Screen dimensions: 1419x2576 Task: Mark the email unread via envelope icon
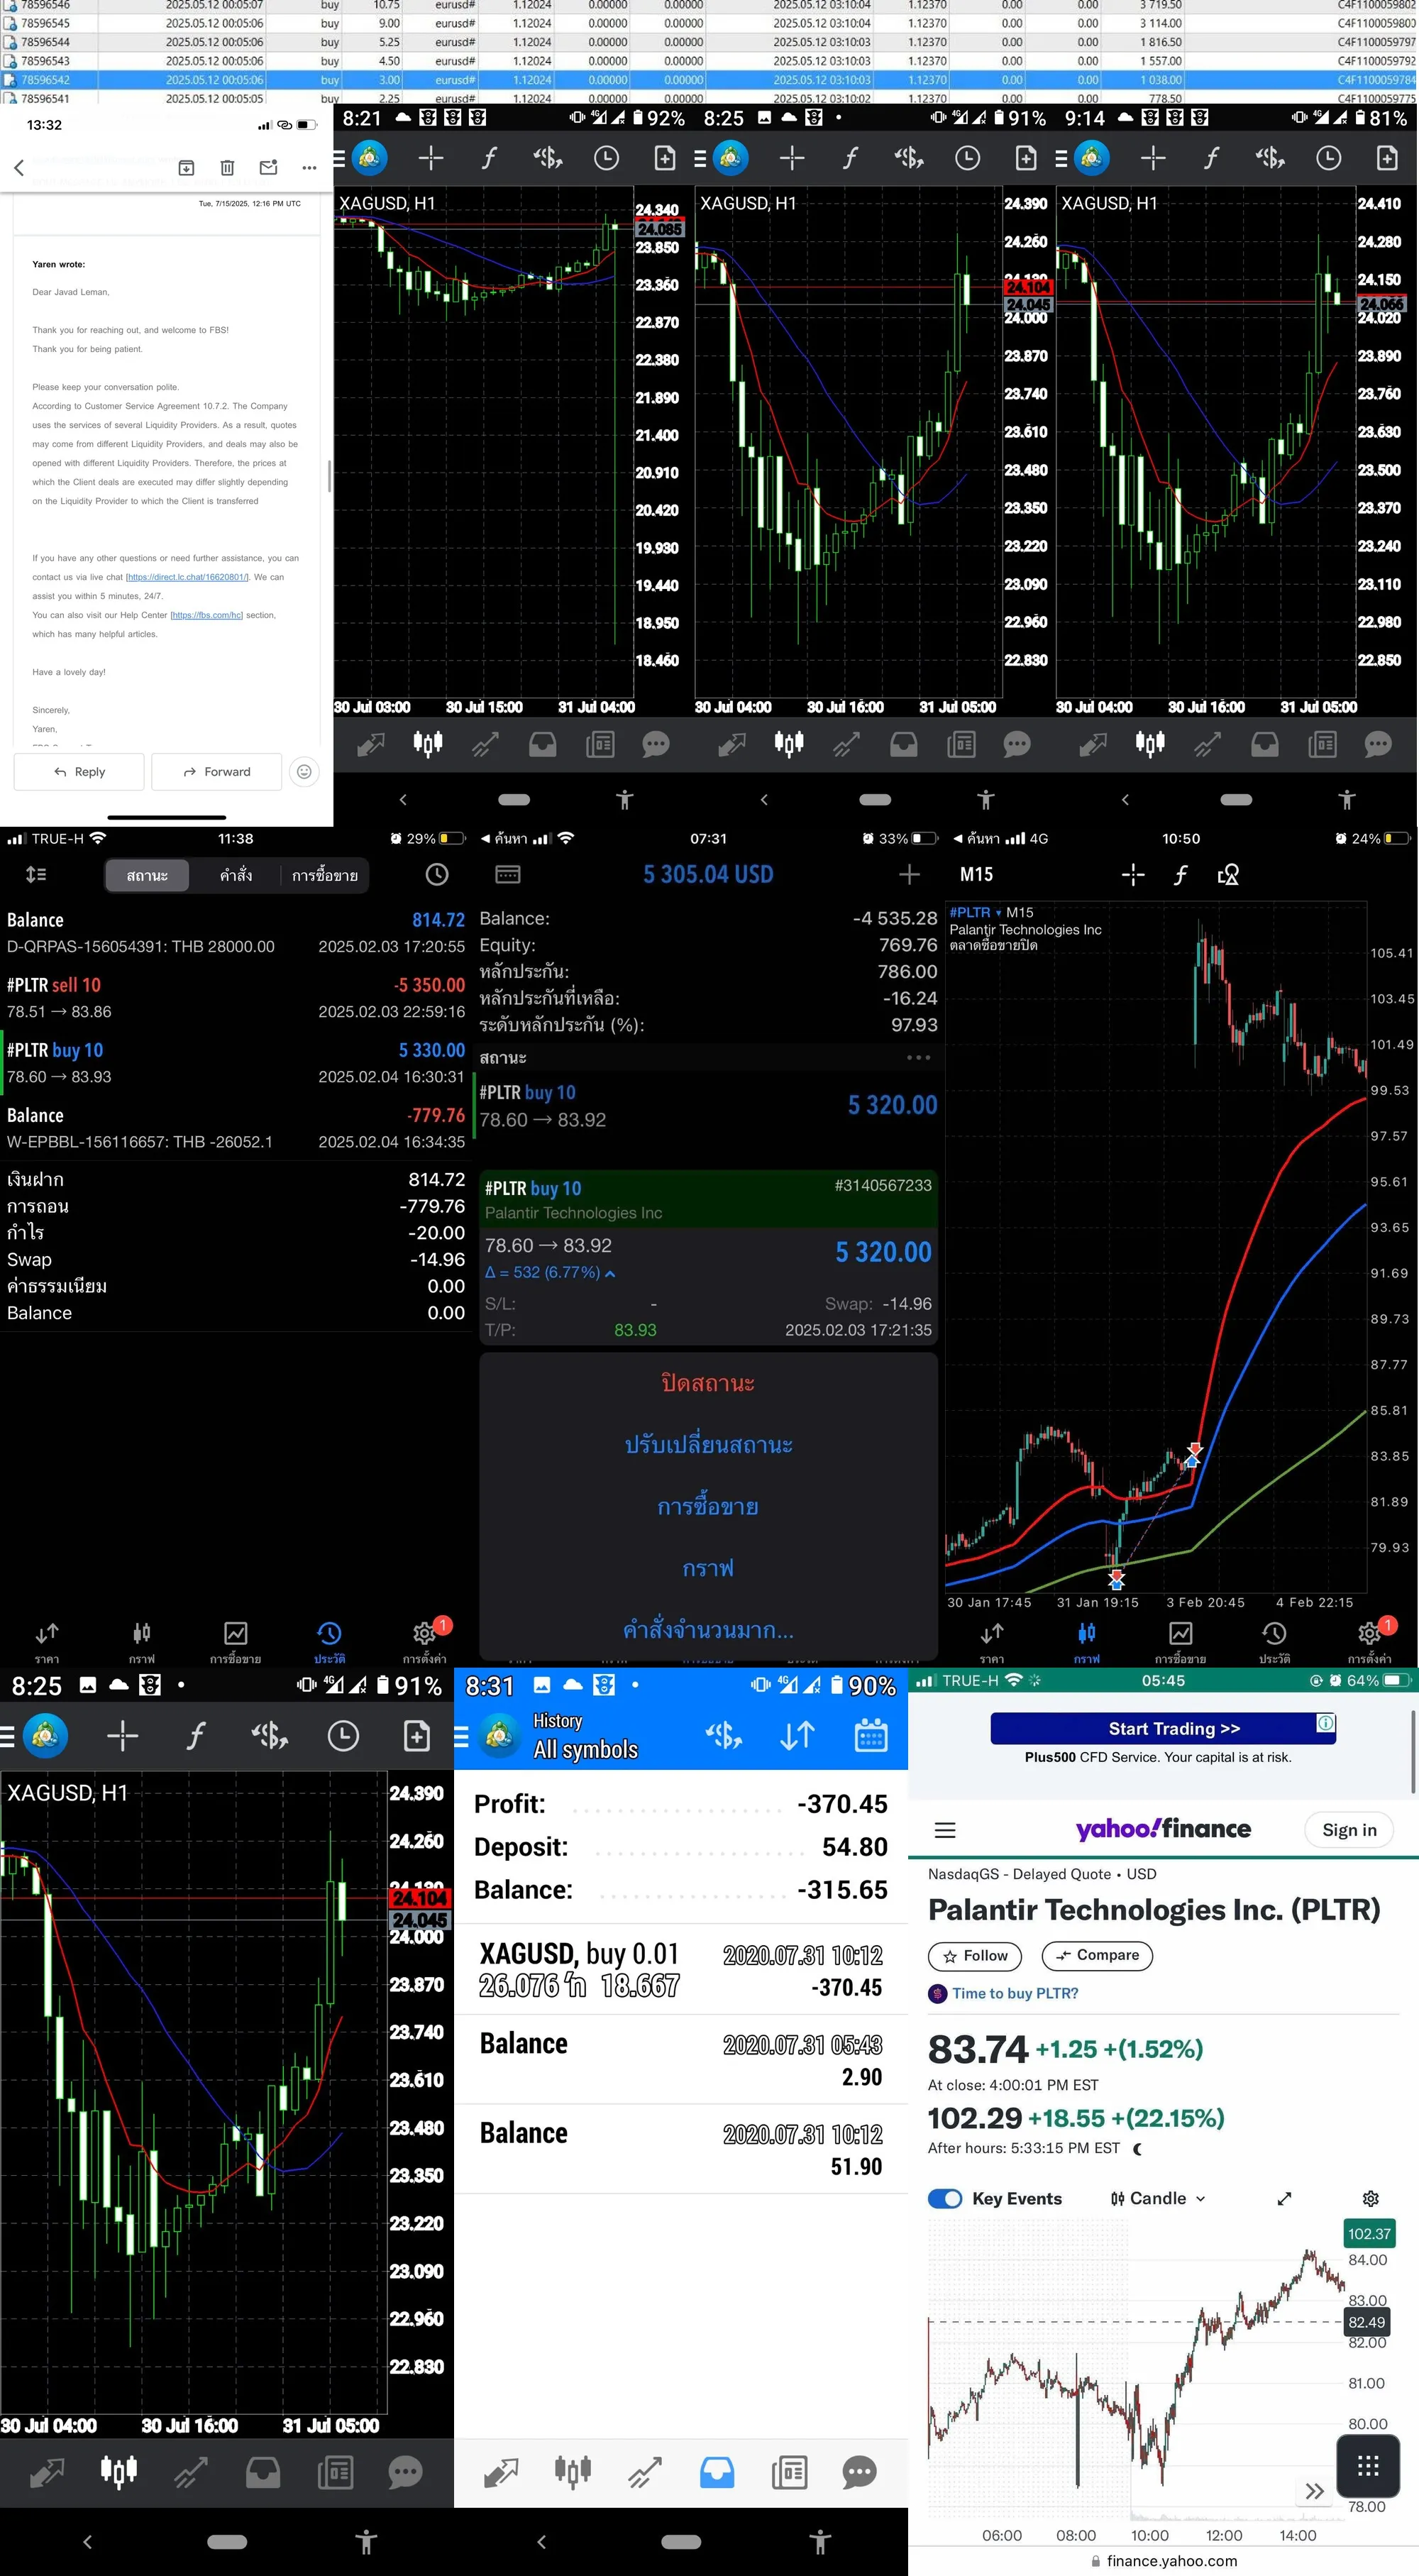coord(268,168)
